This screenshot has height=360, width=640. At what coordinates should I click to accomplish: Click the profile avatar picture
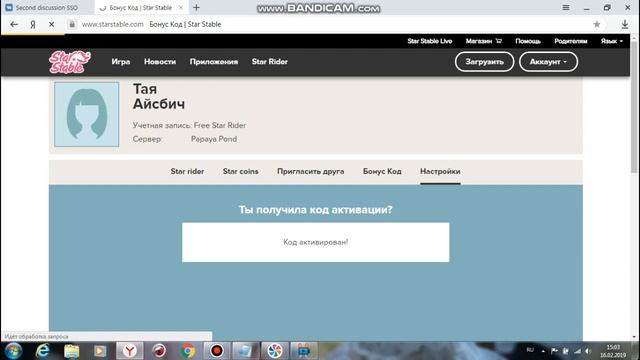point(87,114)
